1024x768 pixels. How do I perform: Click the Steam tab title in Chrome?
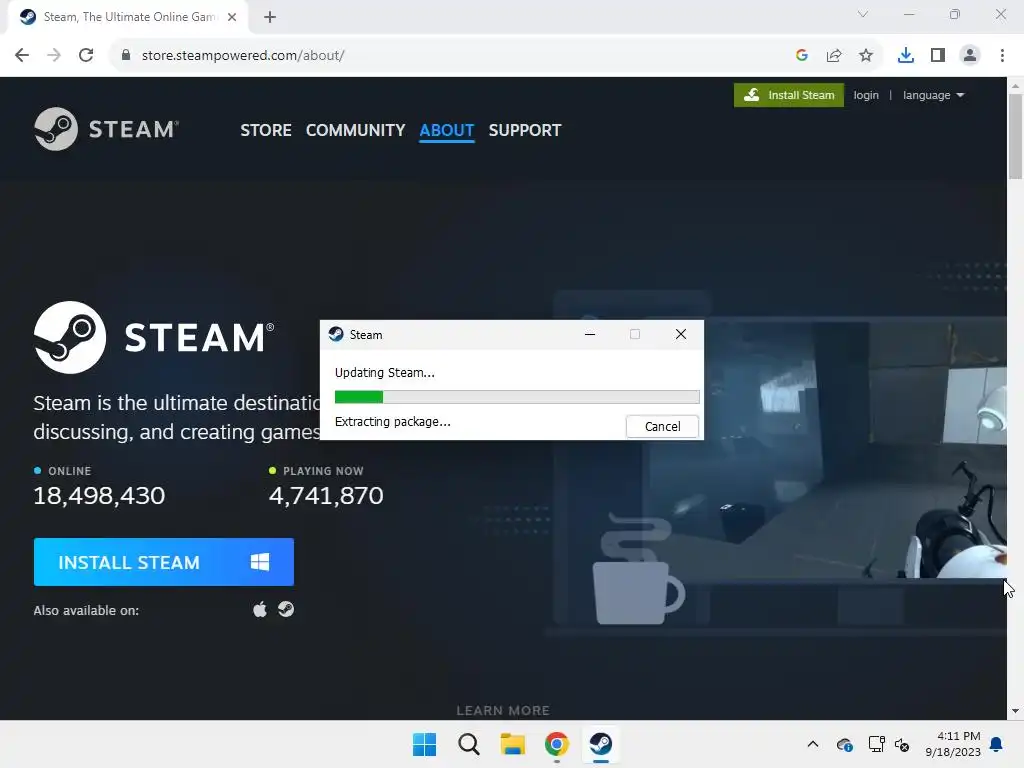pyautogui.click(x=129, y=17)
